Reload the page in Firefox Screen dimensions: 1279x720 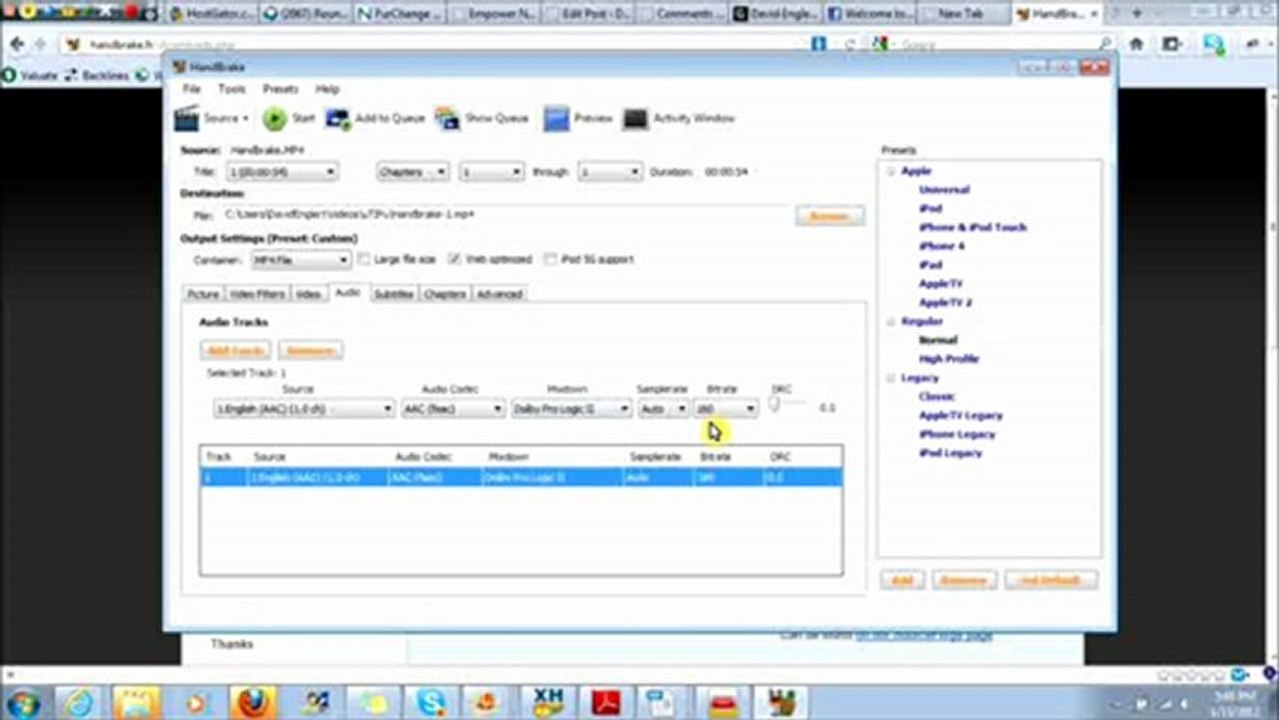[x=850, y=45]
